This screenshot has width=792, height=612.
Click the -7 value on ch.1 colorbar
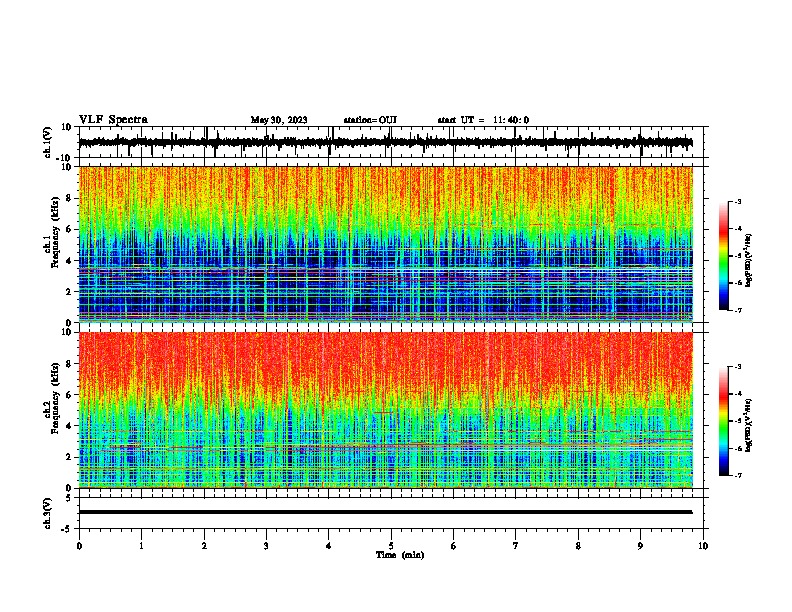tap(737, 310)
